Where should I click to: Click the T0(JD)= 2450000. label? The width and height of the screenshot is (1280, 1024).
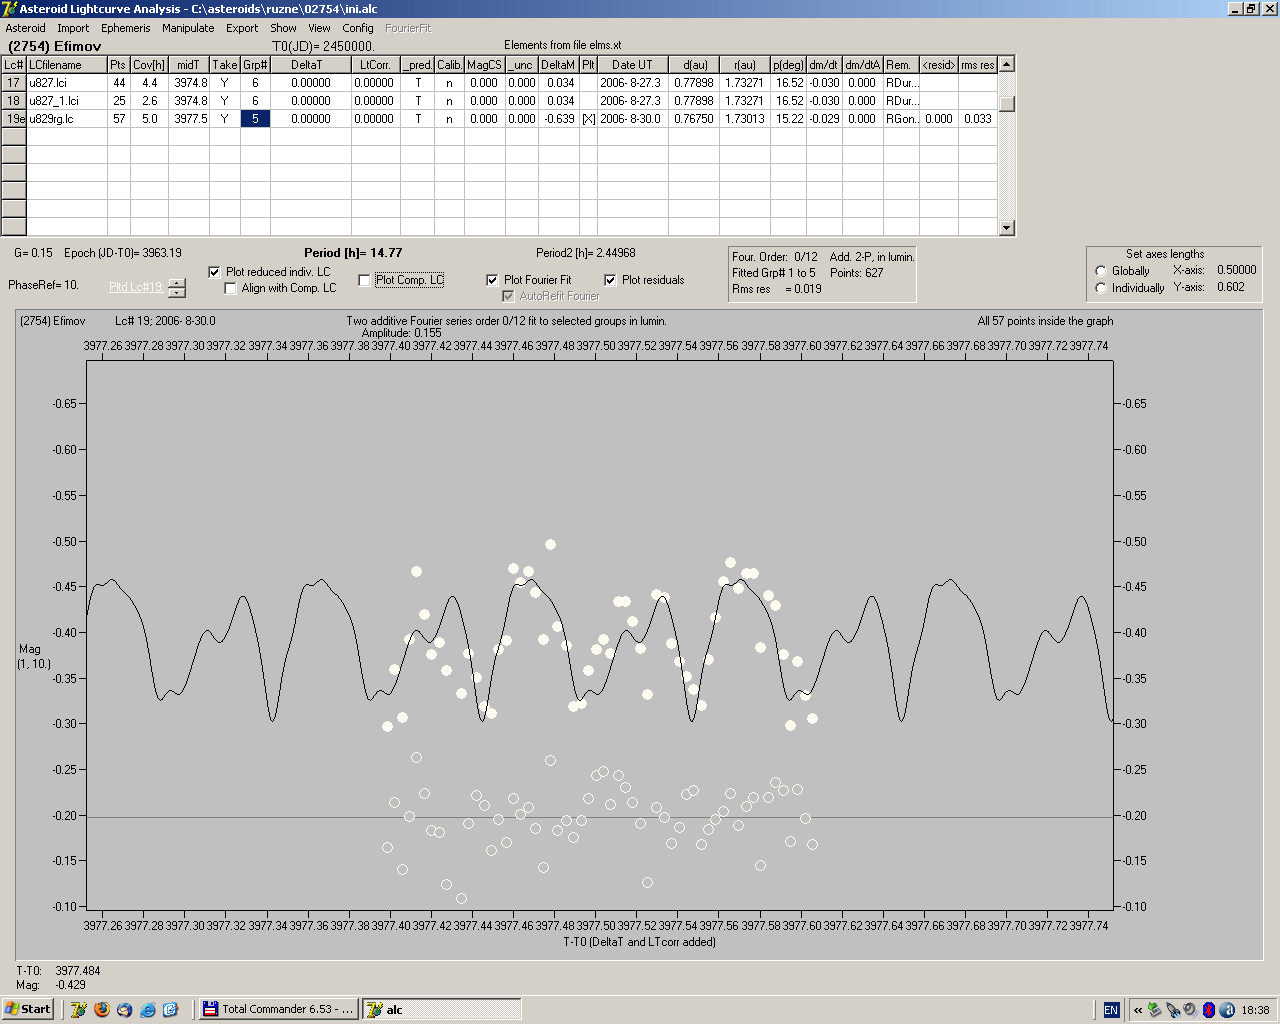[x=323, y=46]
